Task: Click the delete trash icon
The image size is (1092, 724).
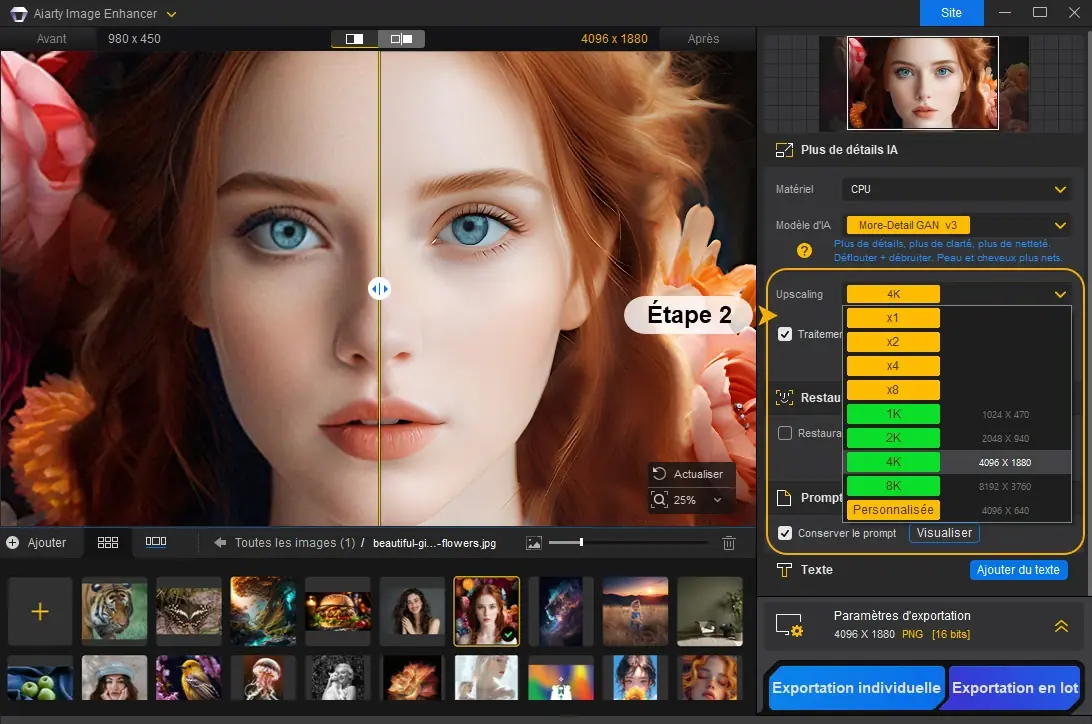Action: coord(729,542)
